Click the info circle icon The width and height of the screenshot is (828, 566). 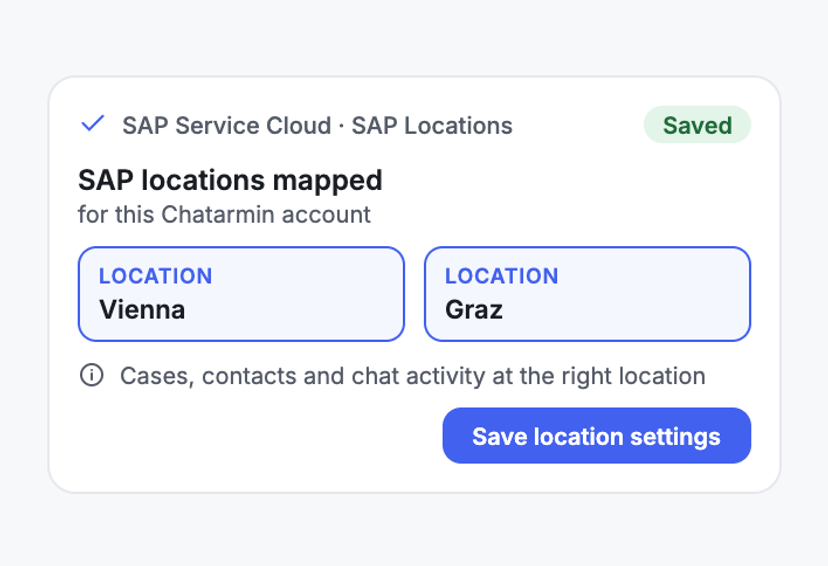(91, 375)
